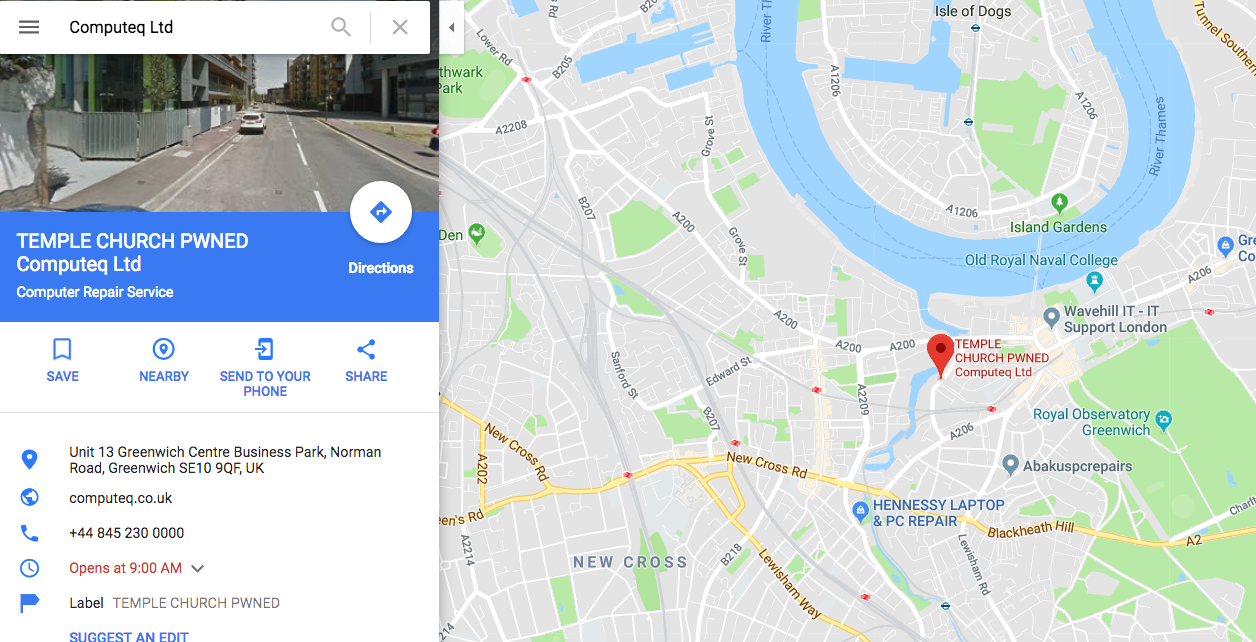Viewport: 1256px width, 642px height.
Task: Click the phone number +44 845 230 0000
Action: coord(127,533)
